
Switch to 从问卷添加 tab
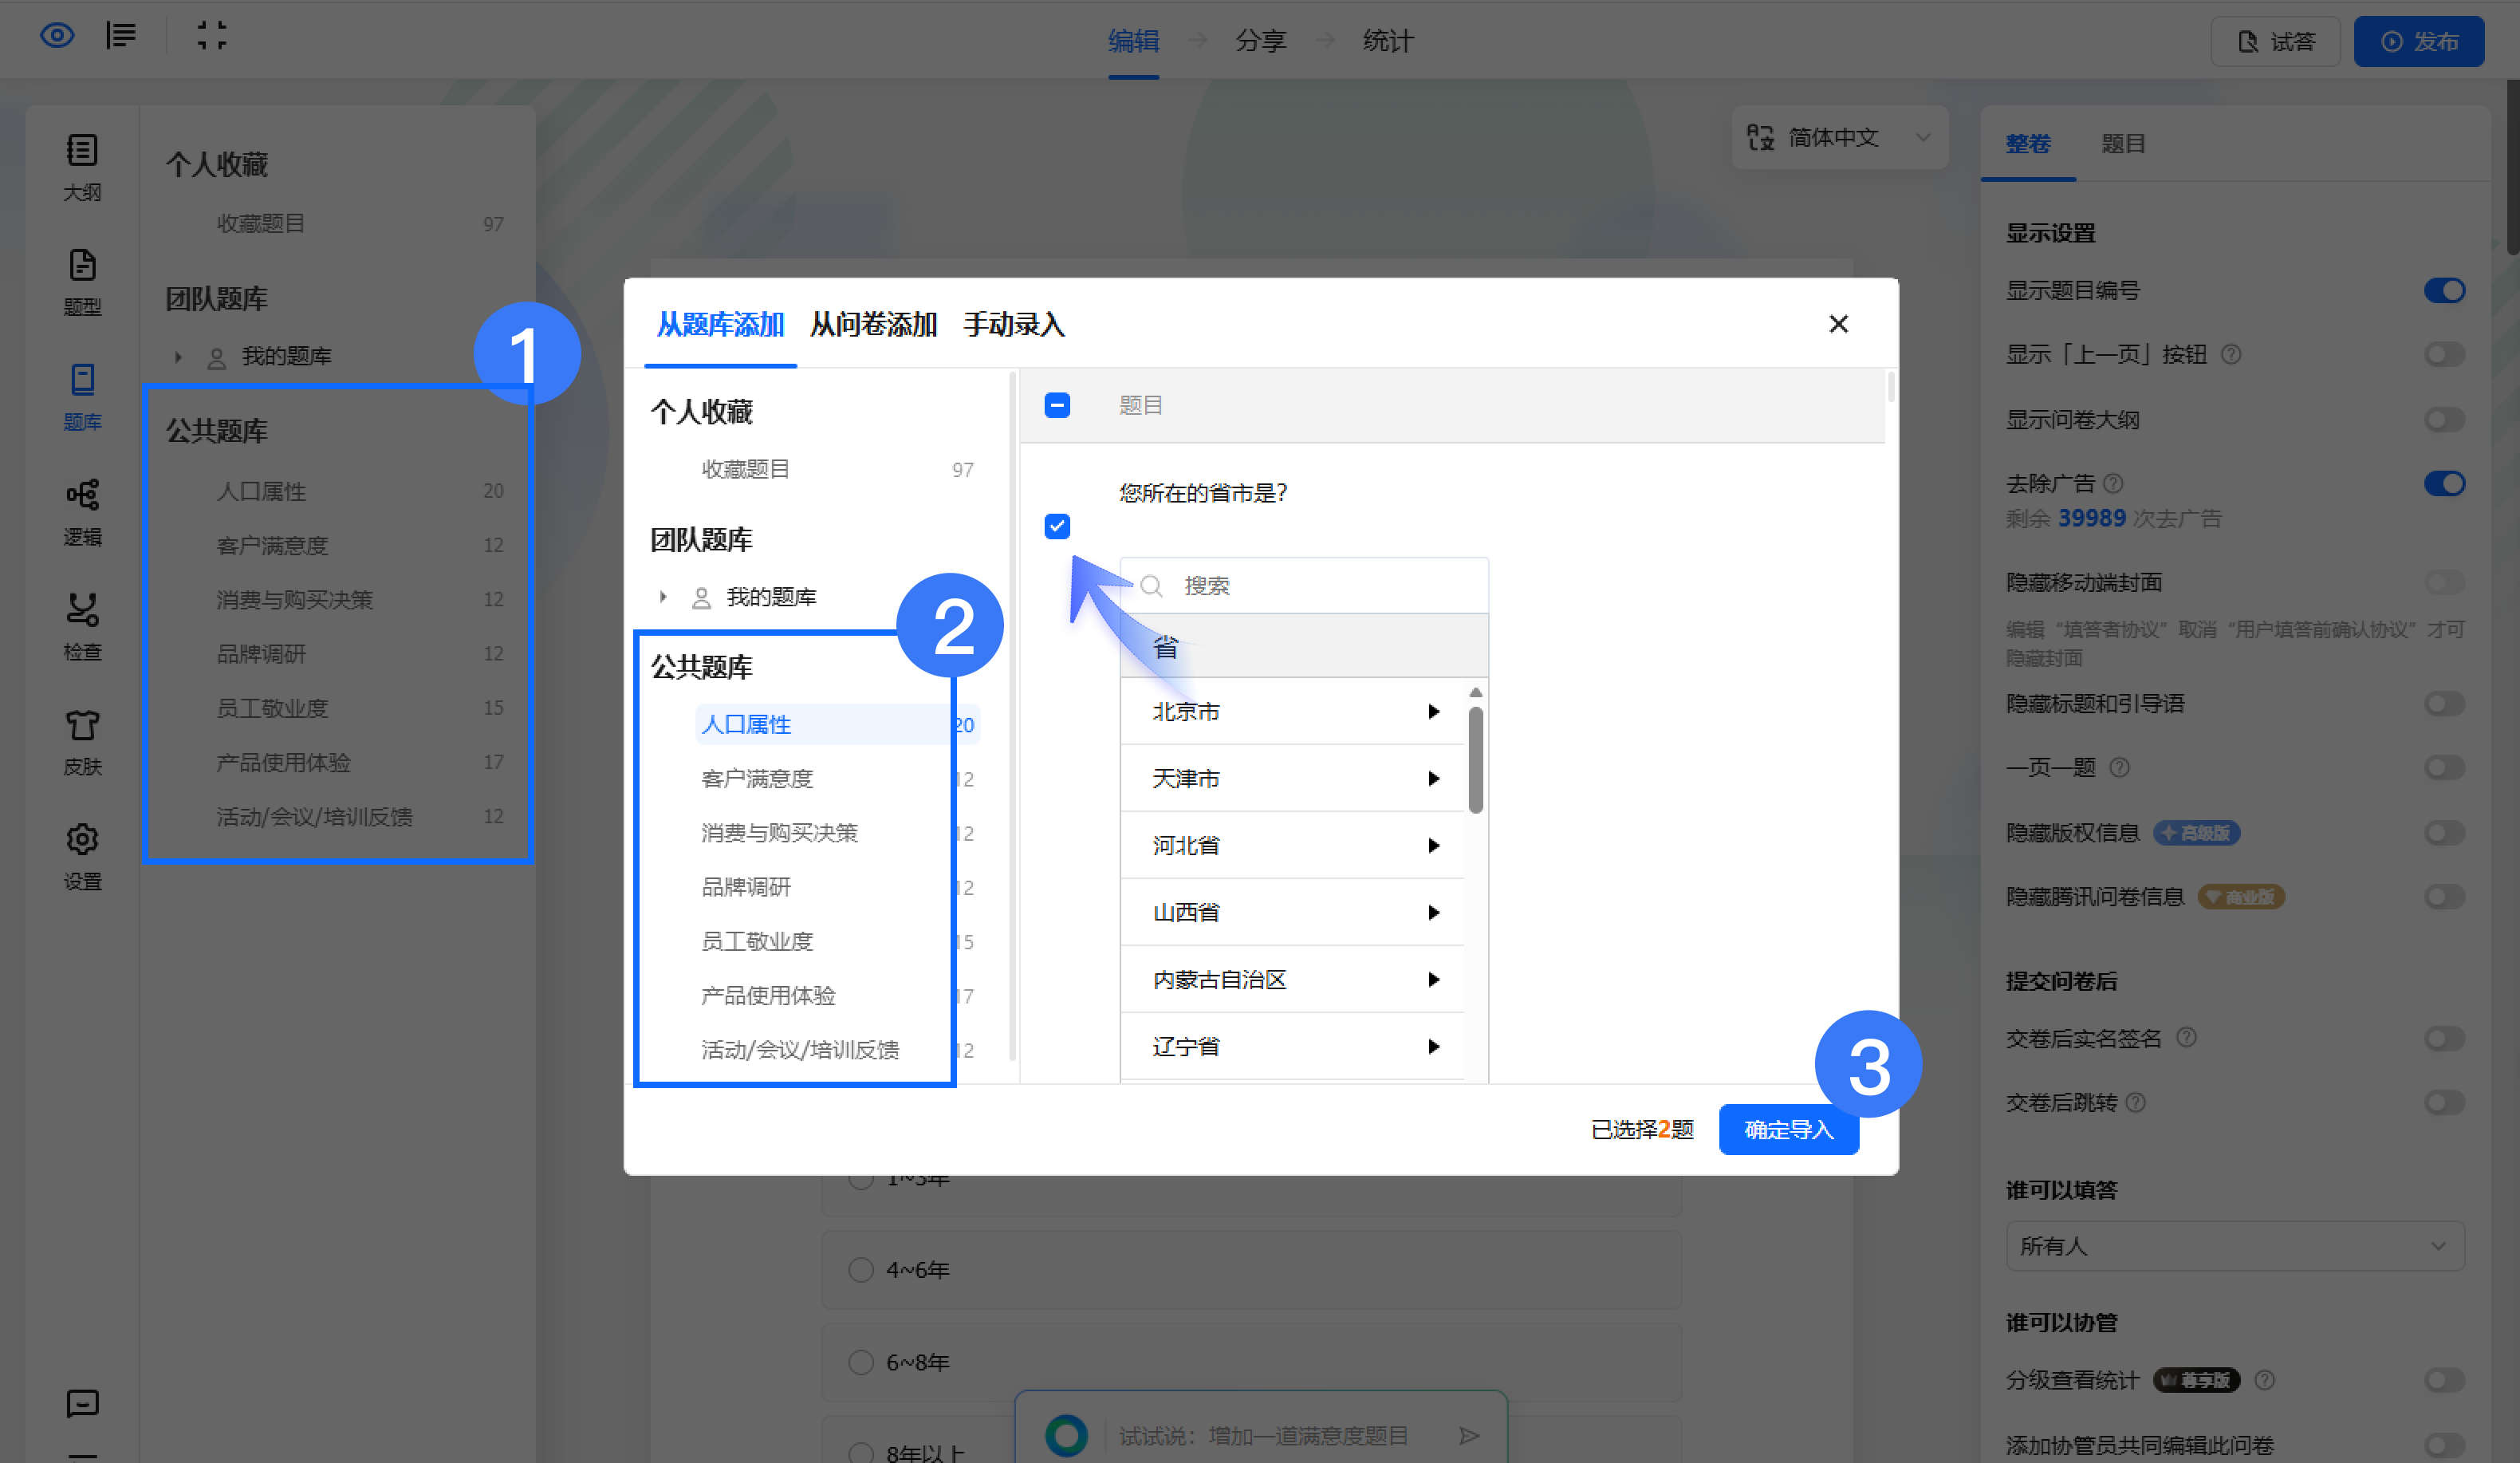(x=873, y=325)
